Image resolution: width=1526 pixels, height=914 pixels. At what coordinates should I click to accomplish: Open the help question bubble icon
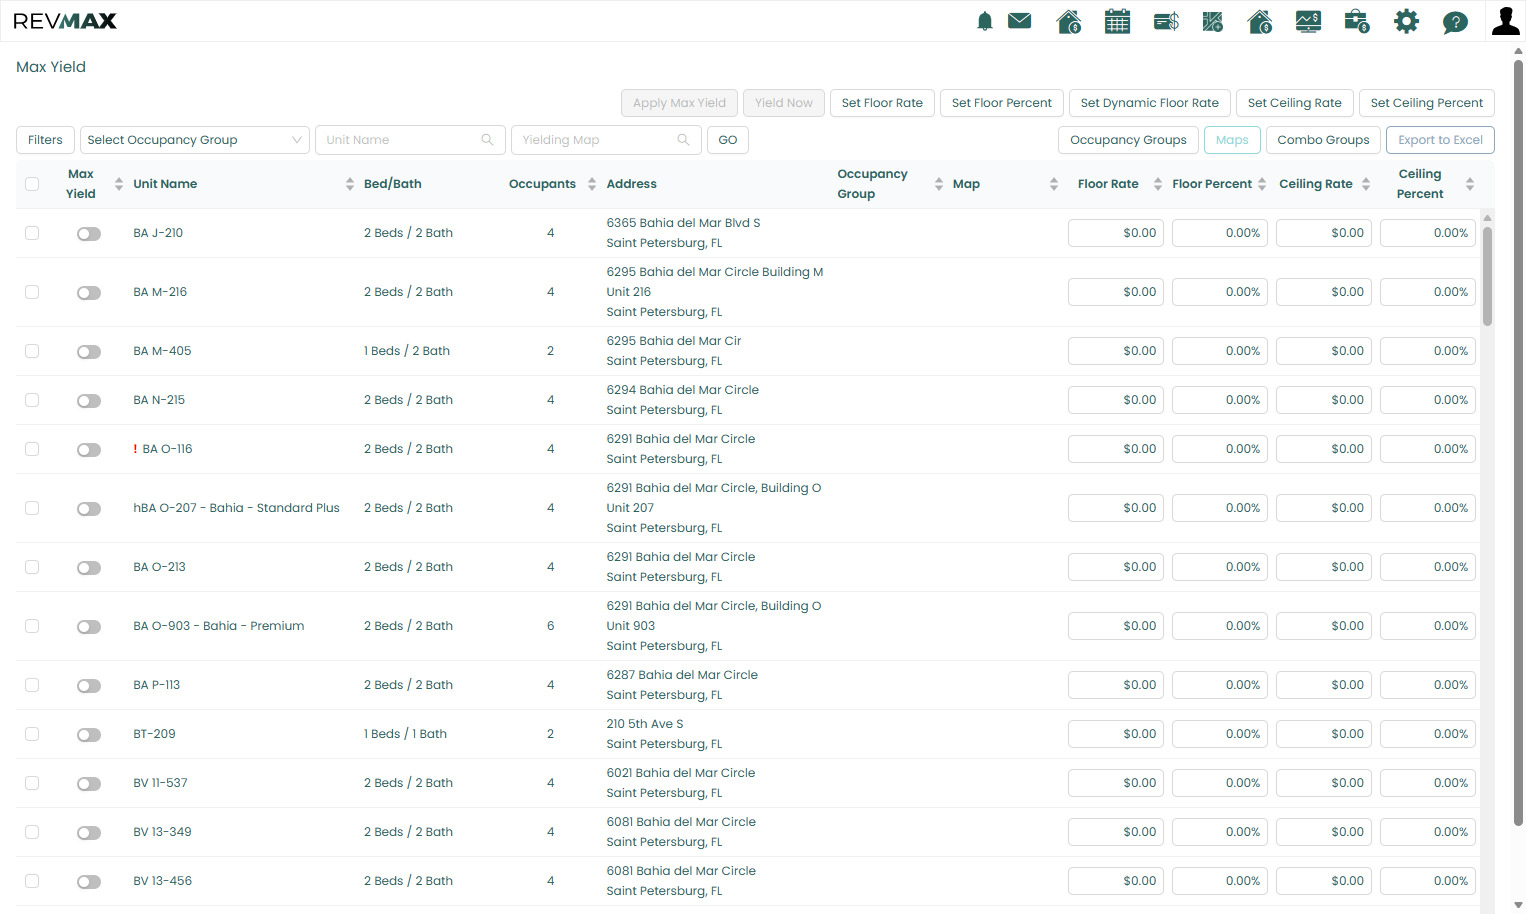coord(1455,21)
